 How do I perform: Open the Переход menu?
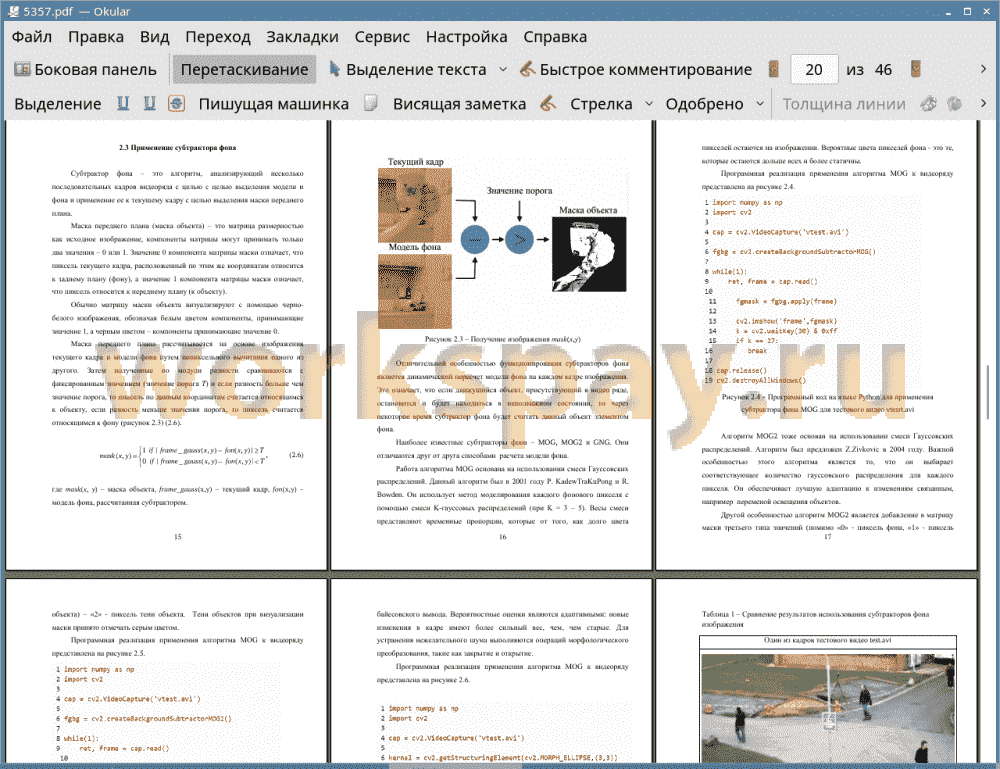(217, 37)
